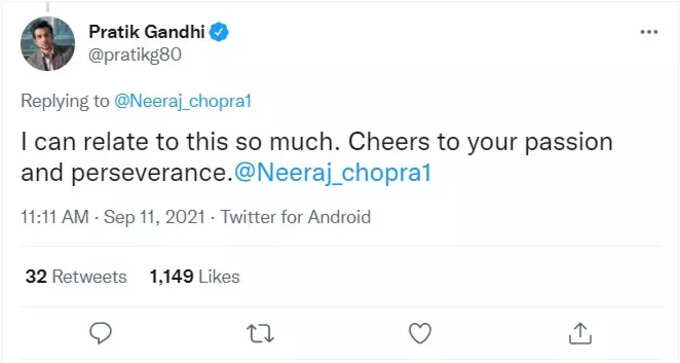680x363 pixels.
Task: Click the Pratik Gandhi display name
Action: (x=147, y=32)
